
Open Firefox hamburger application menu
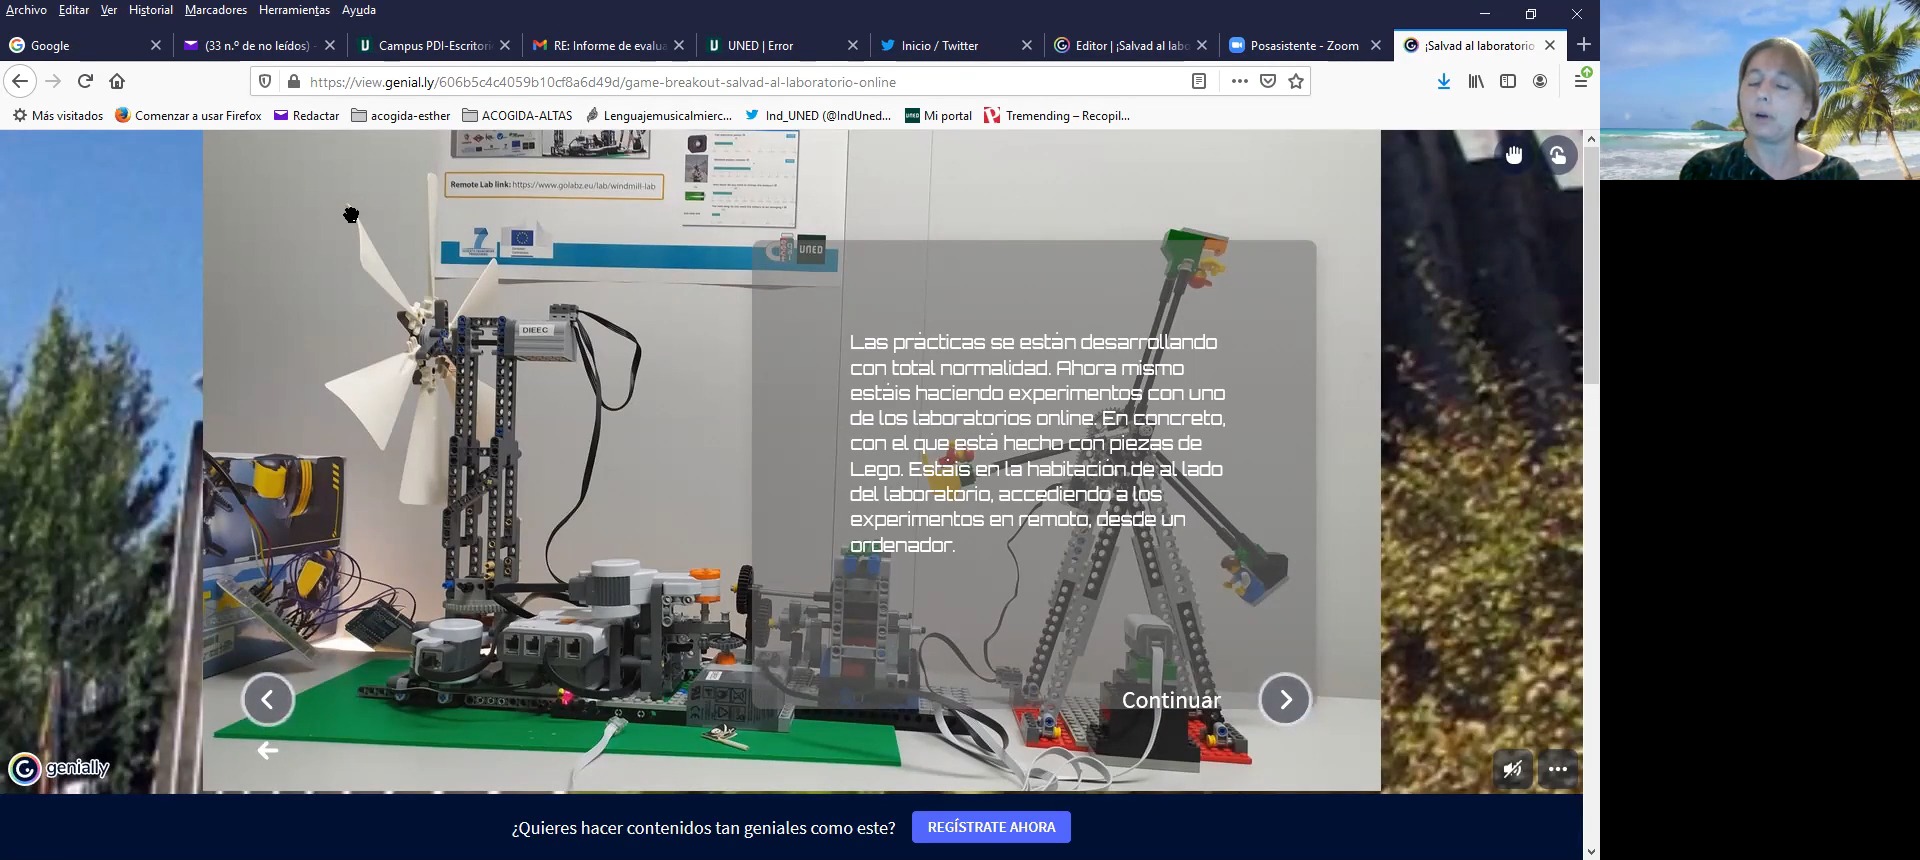point(1581,82)
